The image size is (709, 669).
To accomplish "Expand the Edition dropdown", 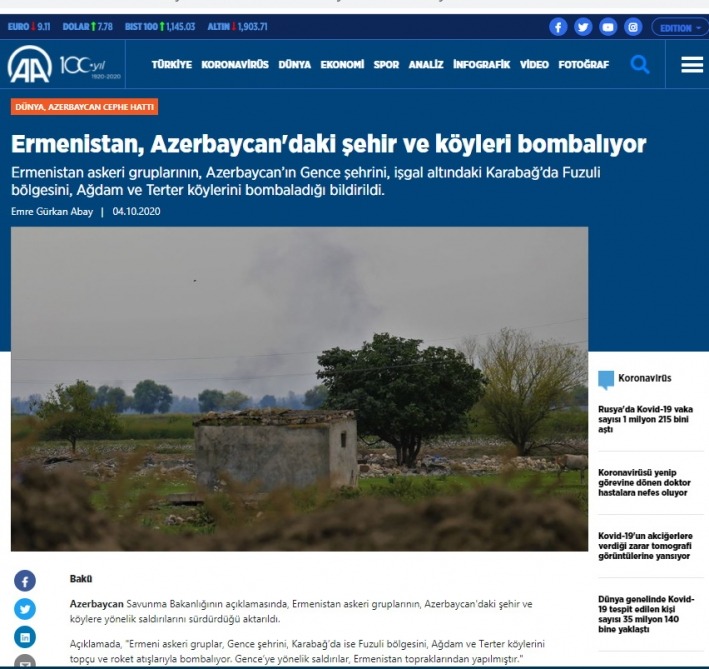I will coord(680,27).
